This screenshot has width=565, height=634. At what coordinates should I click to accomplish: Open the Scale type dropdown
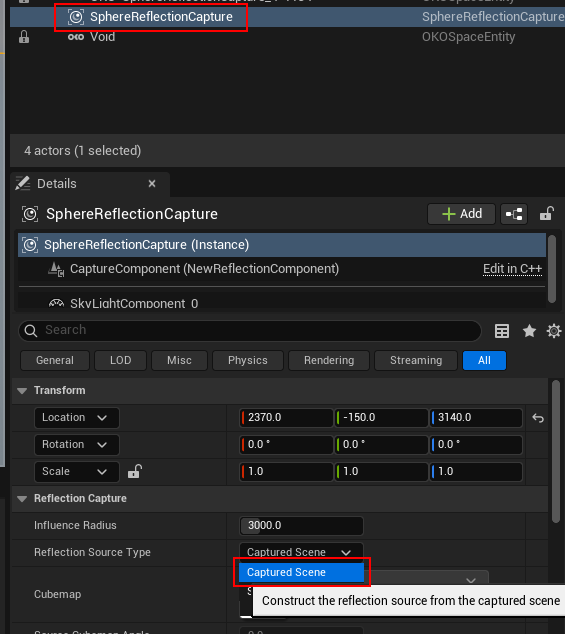(77, 472)
